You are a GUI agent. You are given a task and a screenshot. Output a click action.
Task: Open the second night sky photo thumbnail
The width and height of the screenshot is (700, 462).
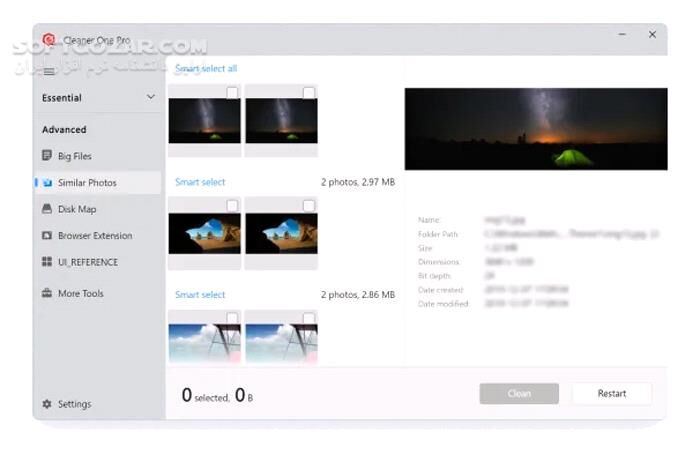pyautogui.click(x=281, y=122)
